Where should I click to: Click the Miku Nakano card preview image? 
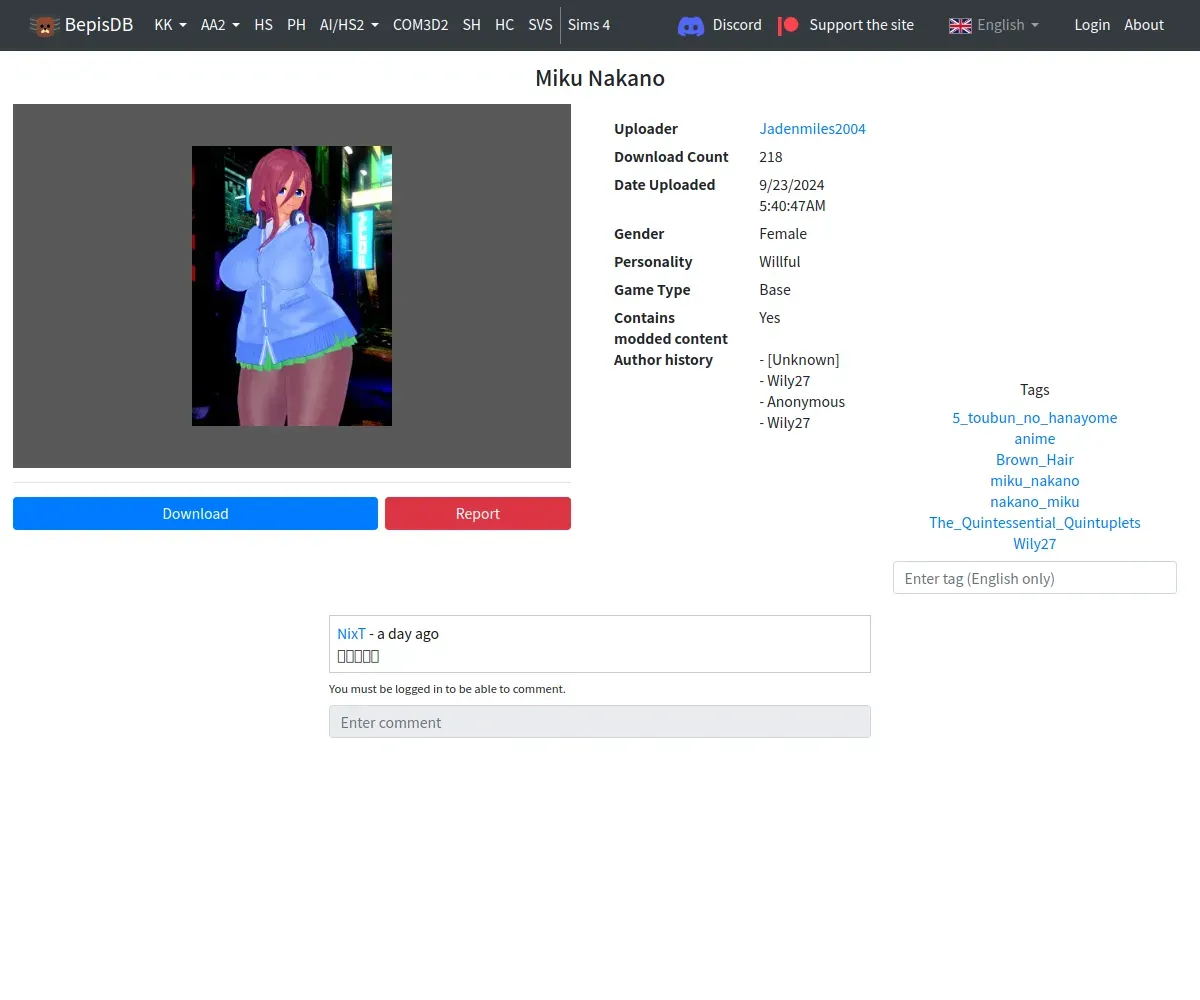click(292, 286)
